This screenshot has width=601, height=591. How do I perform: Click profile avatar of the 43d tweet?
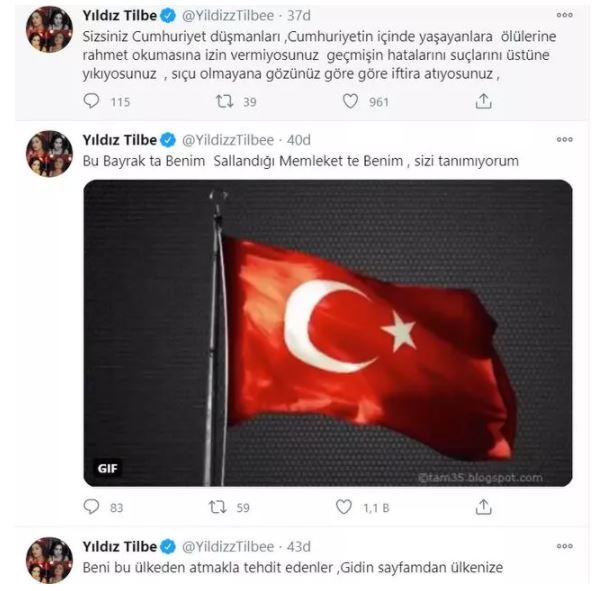pos(49,560)
